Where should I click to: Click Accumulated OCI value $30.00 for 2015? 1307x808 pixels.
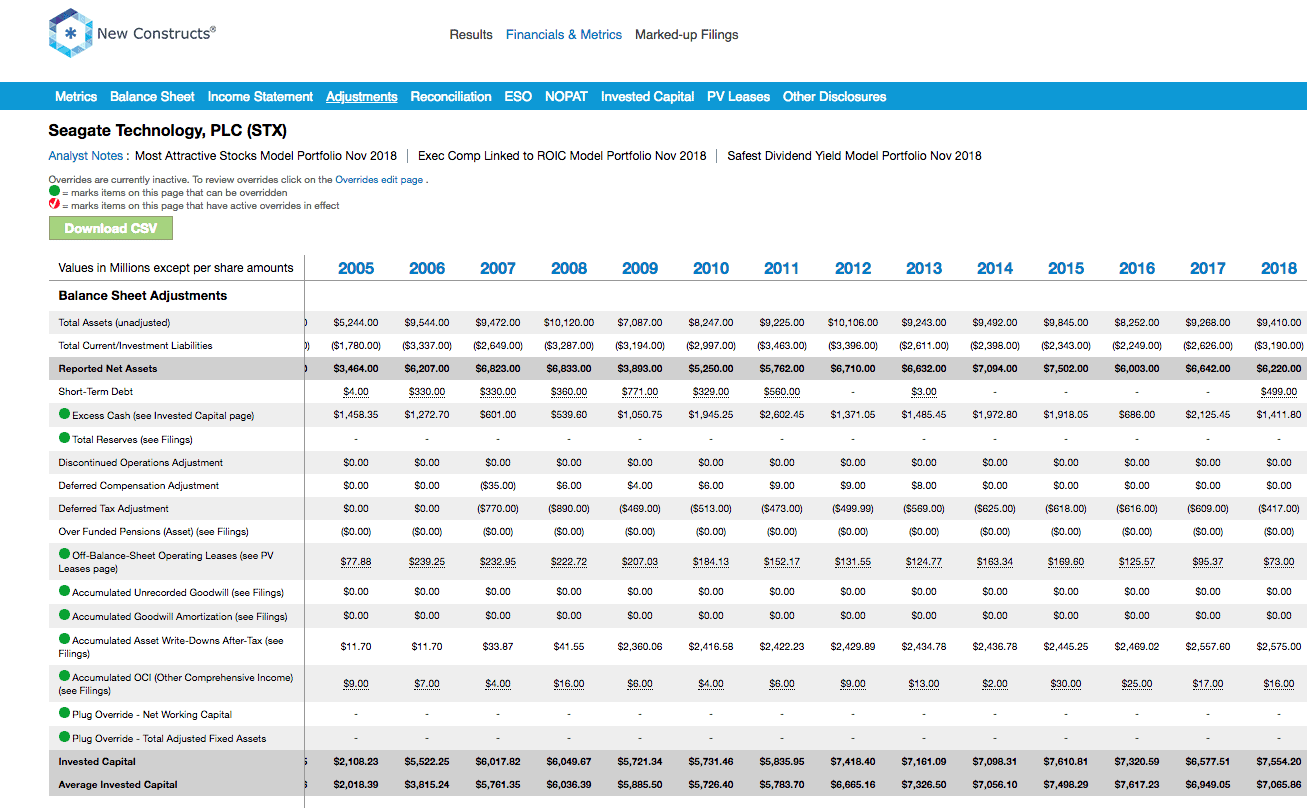(1066, 684)
